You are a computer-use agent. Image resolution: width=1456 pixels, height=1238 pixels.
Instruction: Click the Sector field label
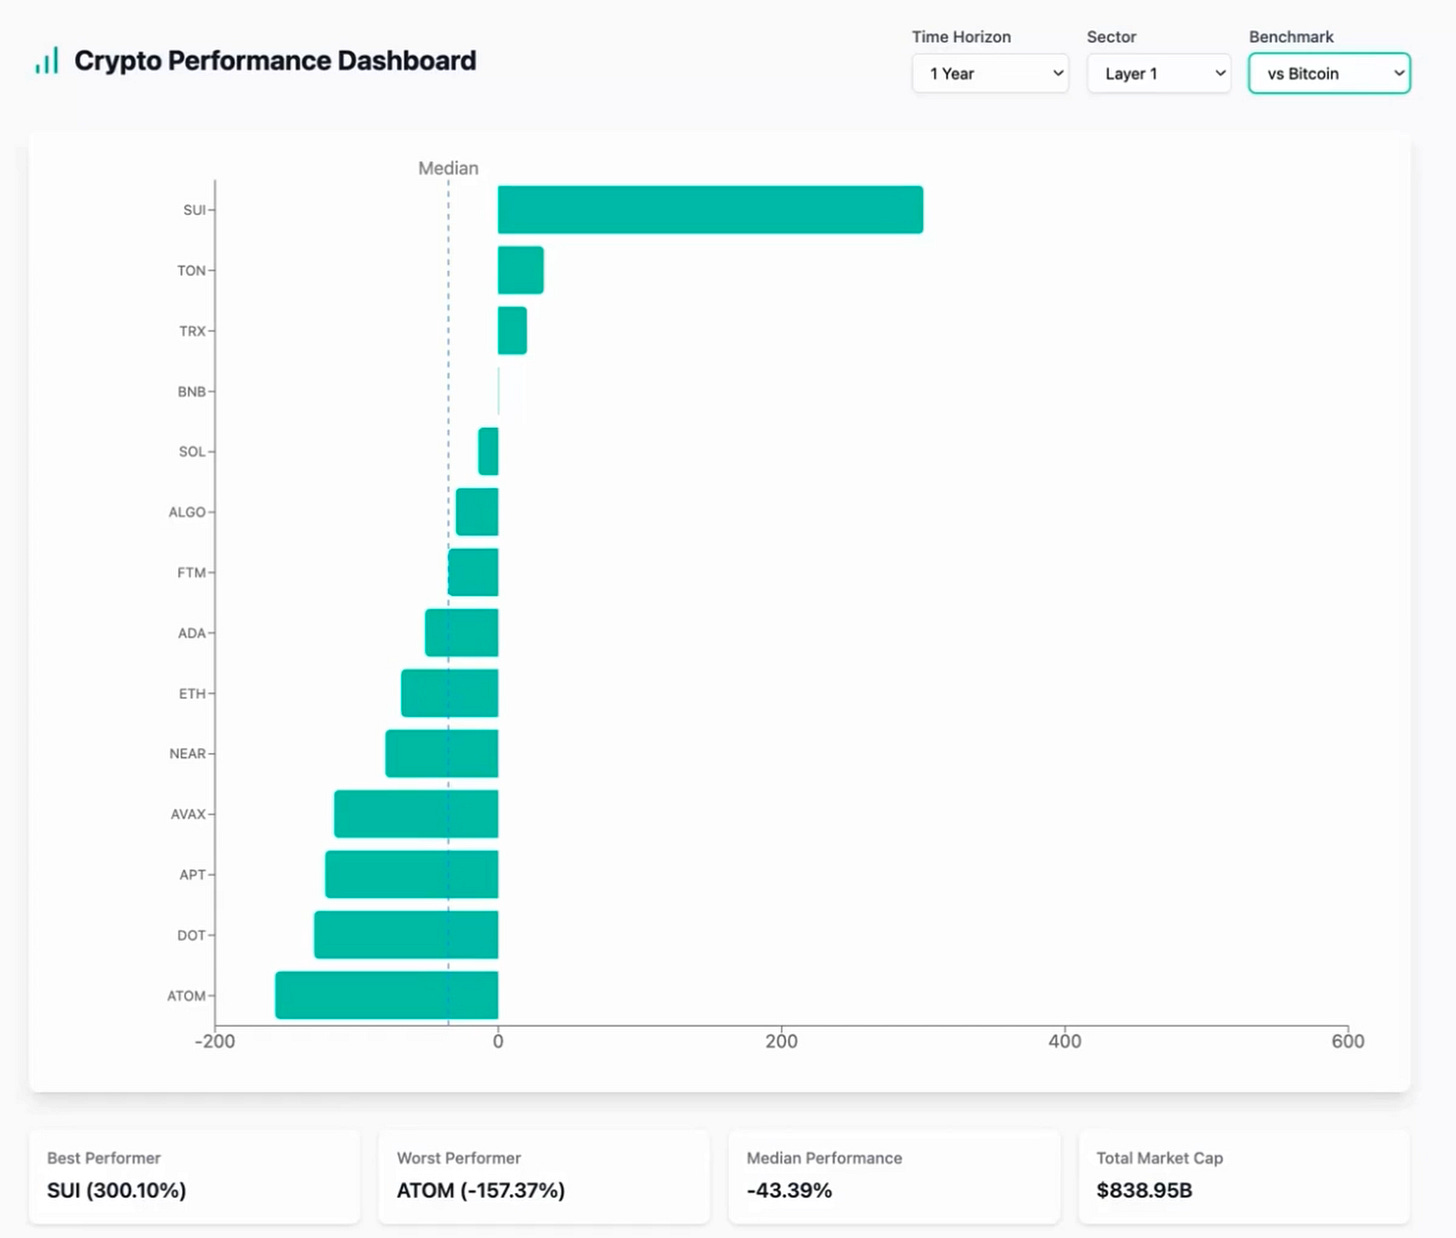pyautogui.click(x=1111, y=37)
